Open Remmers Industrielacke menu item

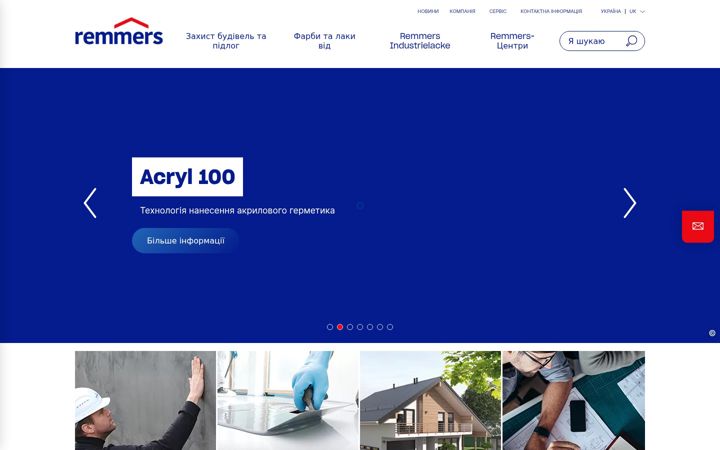click(420, 41)
